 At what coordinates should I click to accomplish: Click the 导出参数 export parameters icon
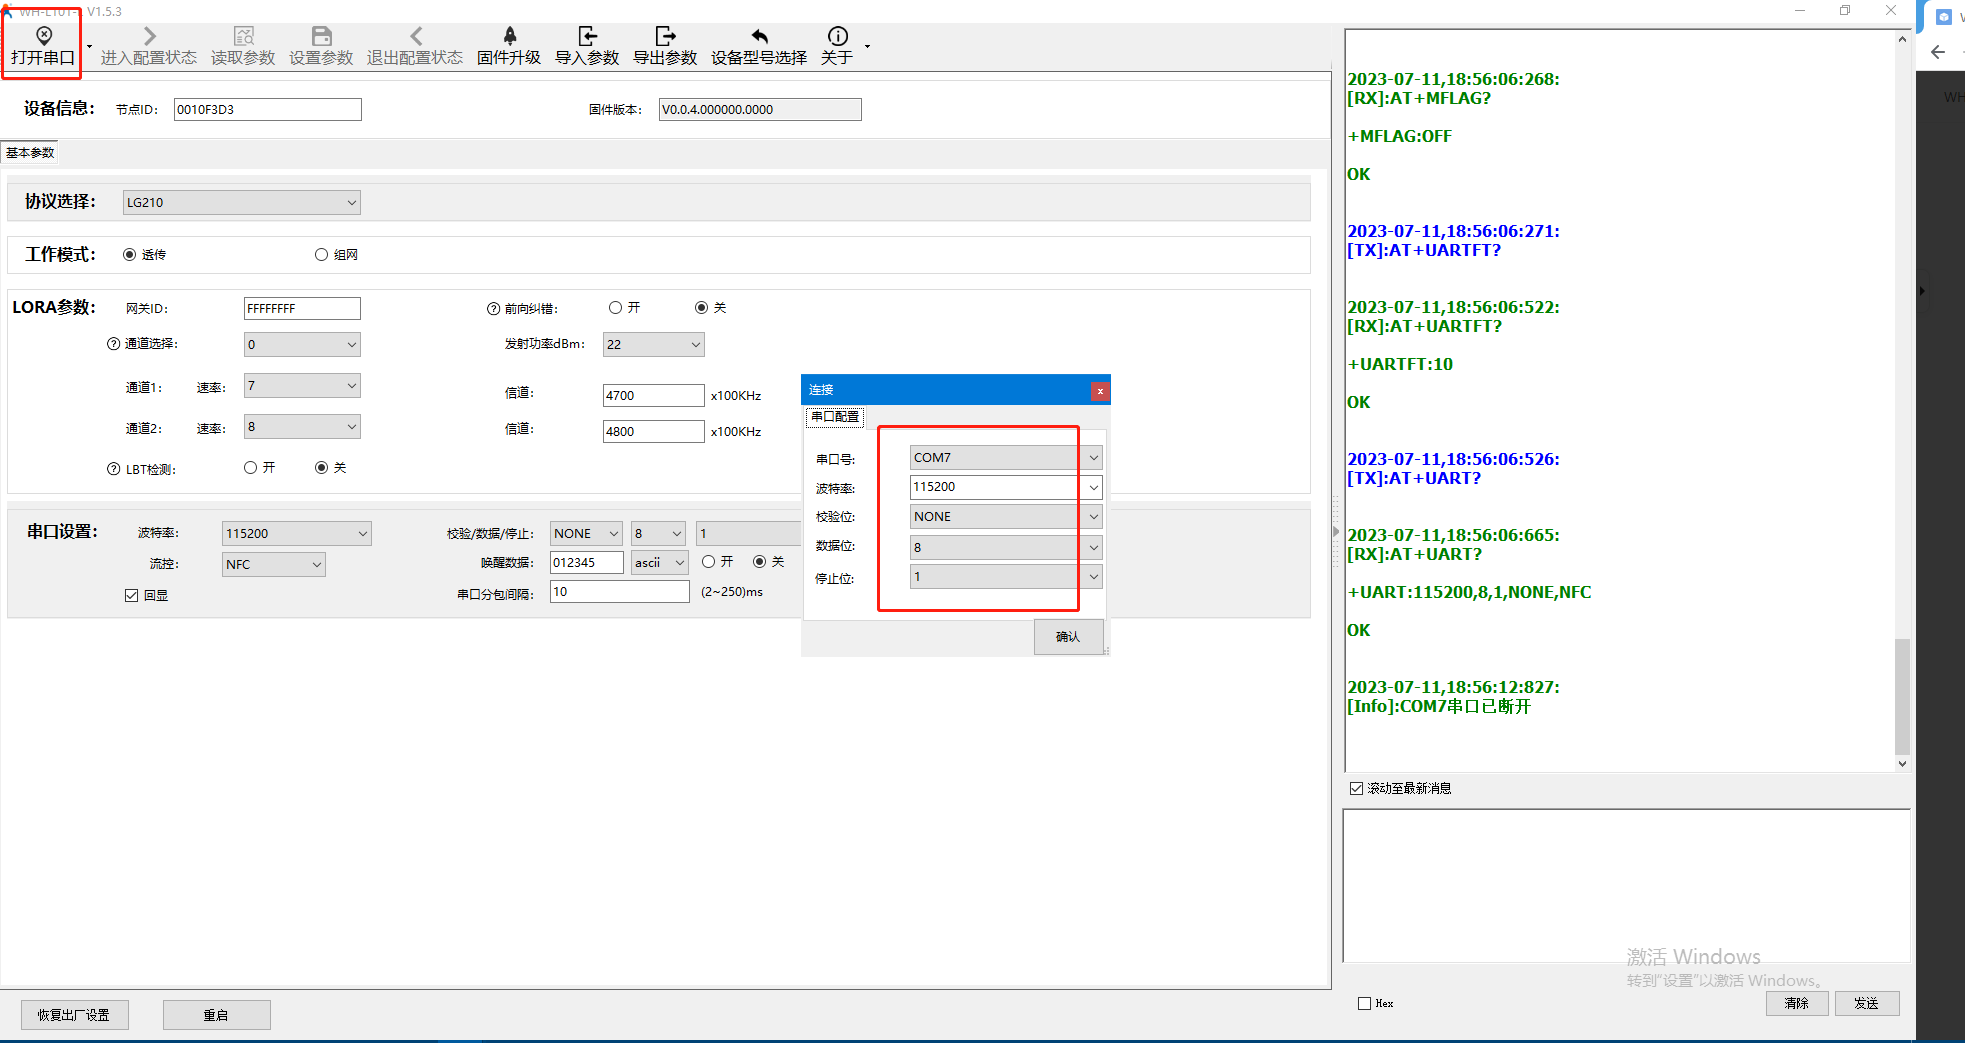coord(665,37)
